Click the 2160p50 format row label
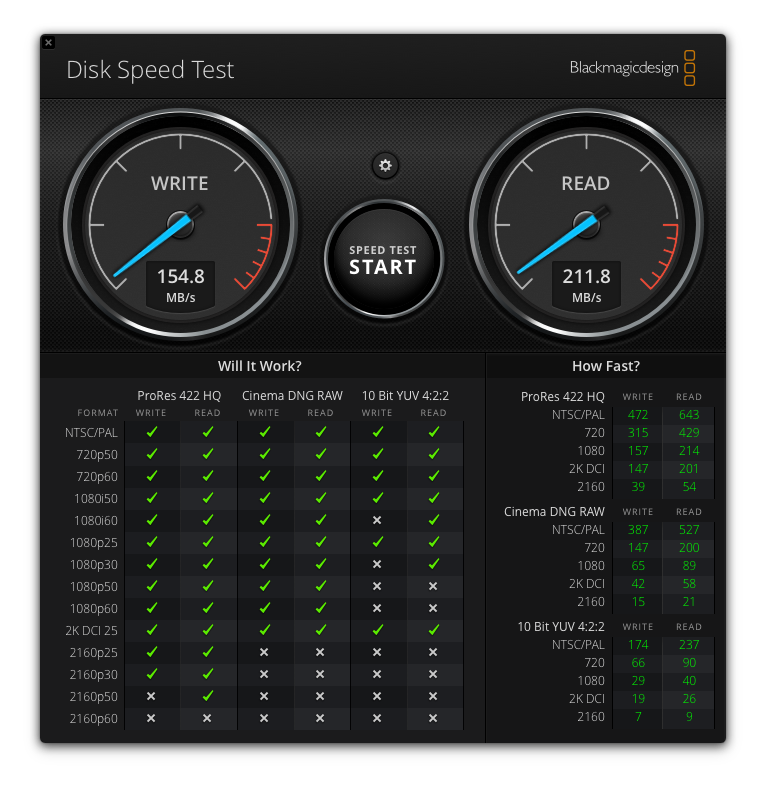 point(94,696)
